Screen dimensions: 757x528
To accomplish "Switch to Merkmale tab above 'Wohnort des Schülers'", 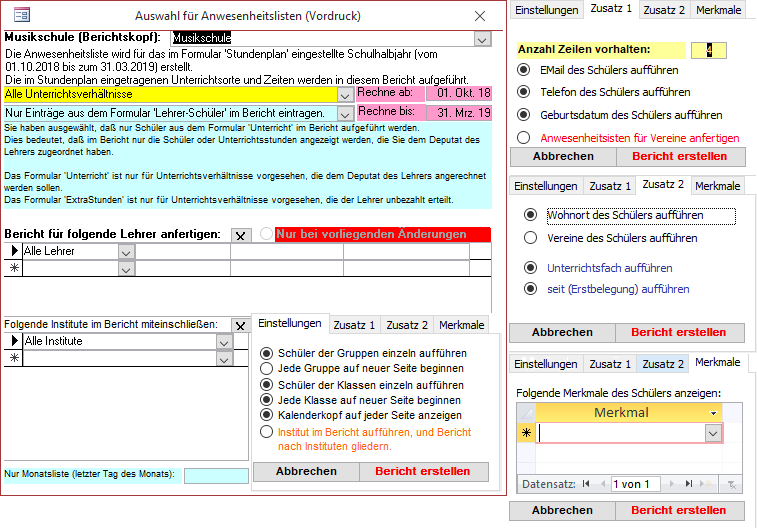I will click(718, 186).
